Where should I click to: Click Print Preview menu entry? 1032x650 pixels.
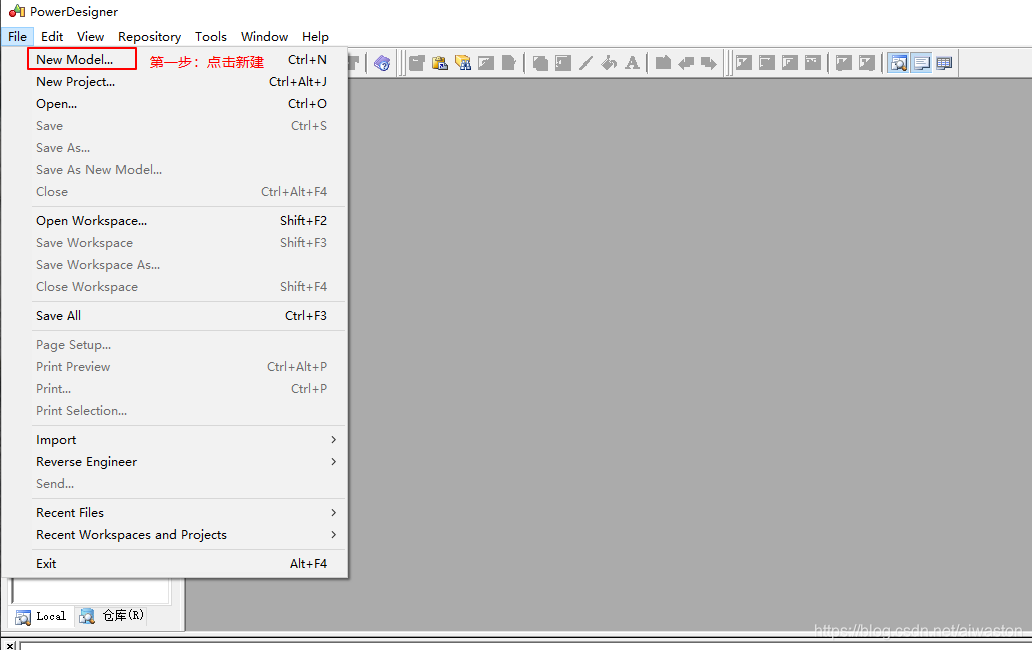(x=175, y=366)
